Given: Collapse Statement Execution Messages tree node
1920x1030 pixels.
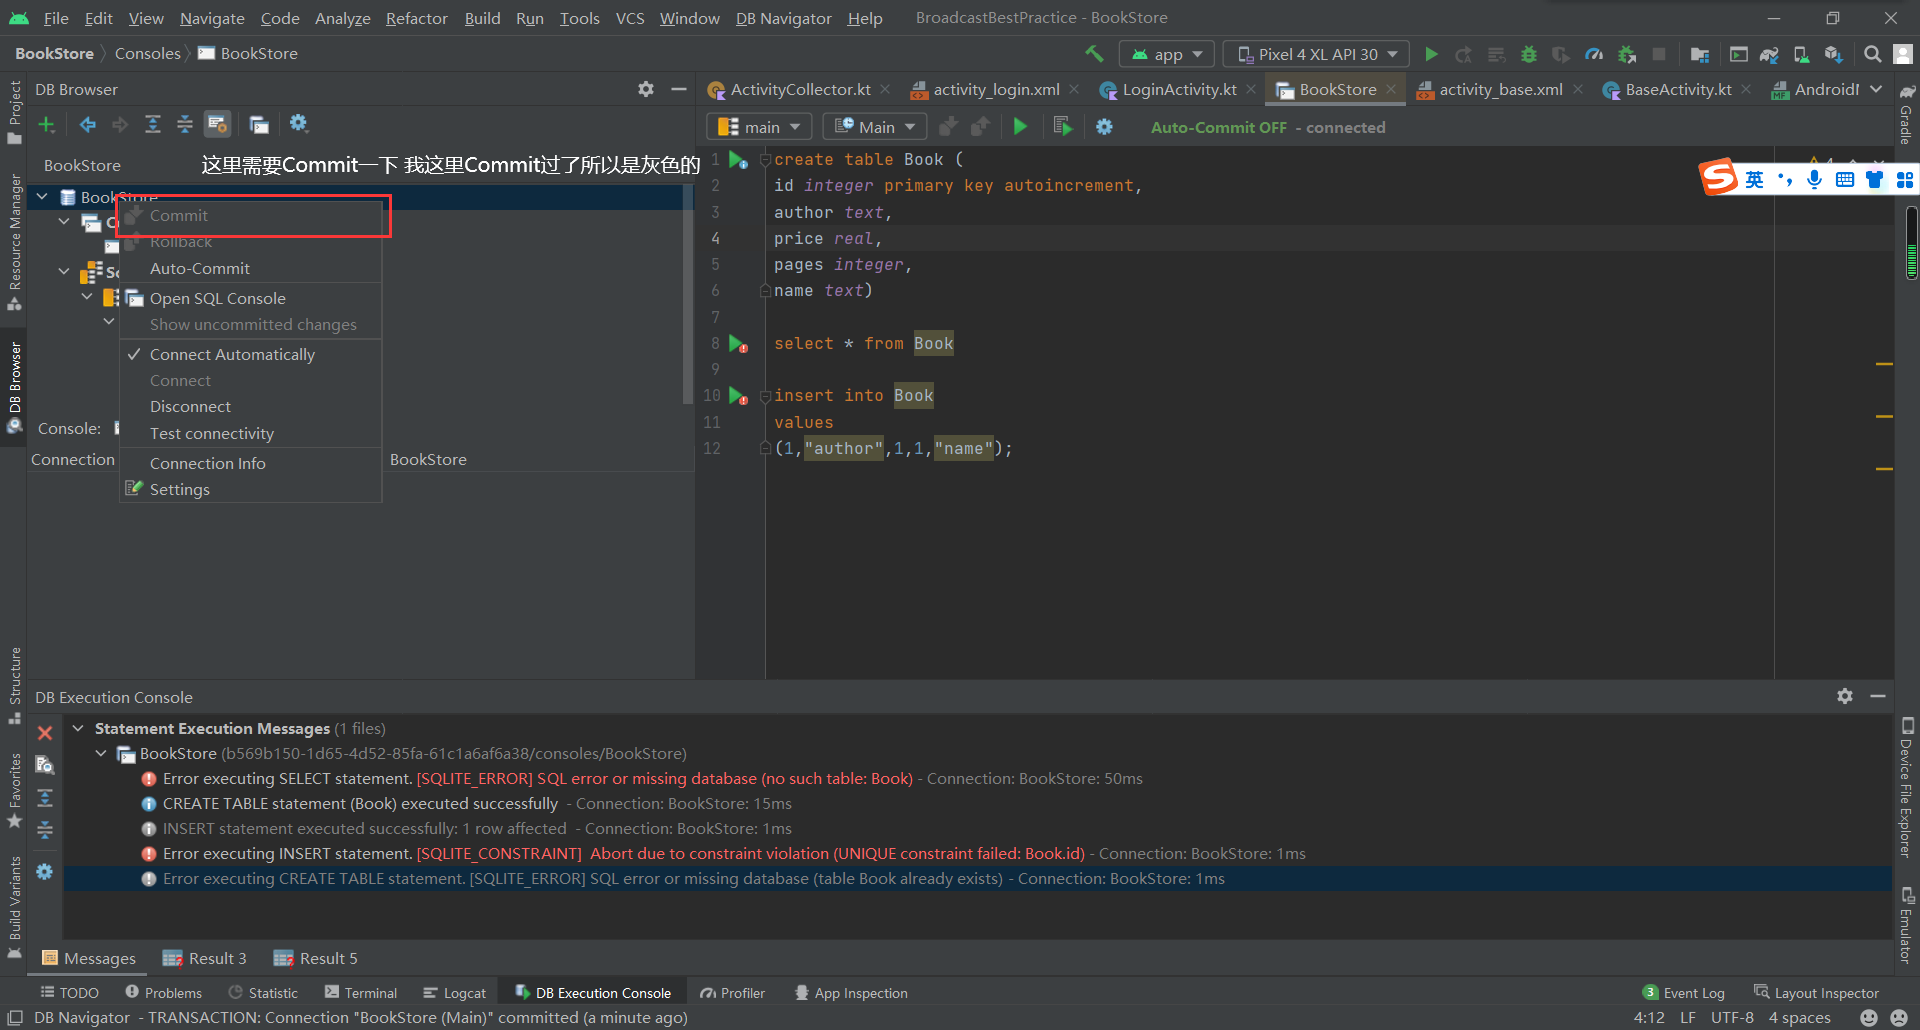Looking at the screenshot, I should coord(78,729).
